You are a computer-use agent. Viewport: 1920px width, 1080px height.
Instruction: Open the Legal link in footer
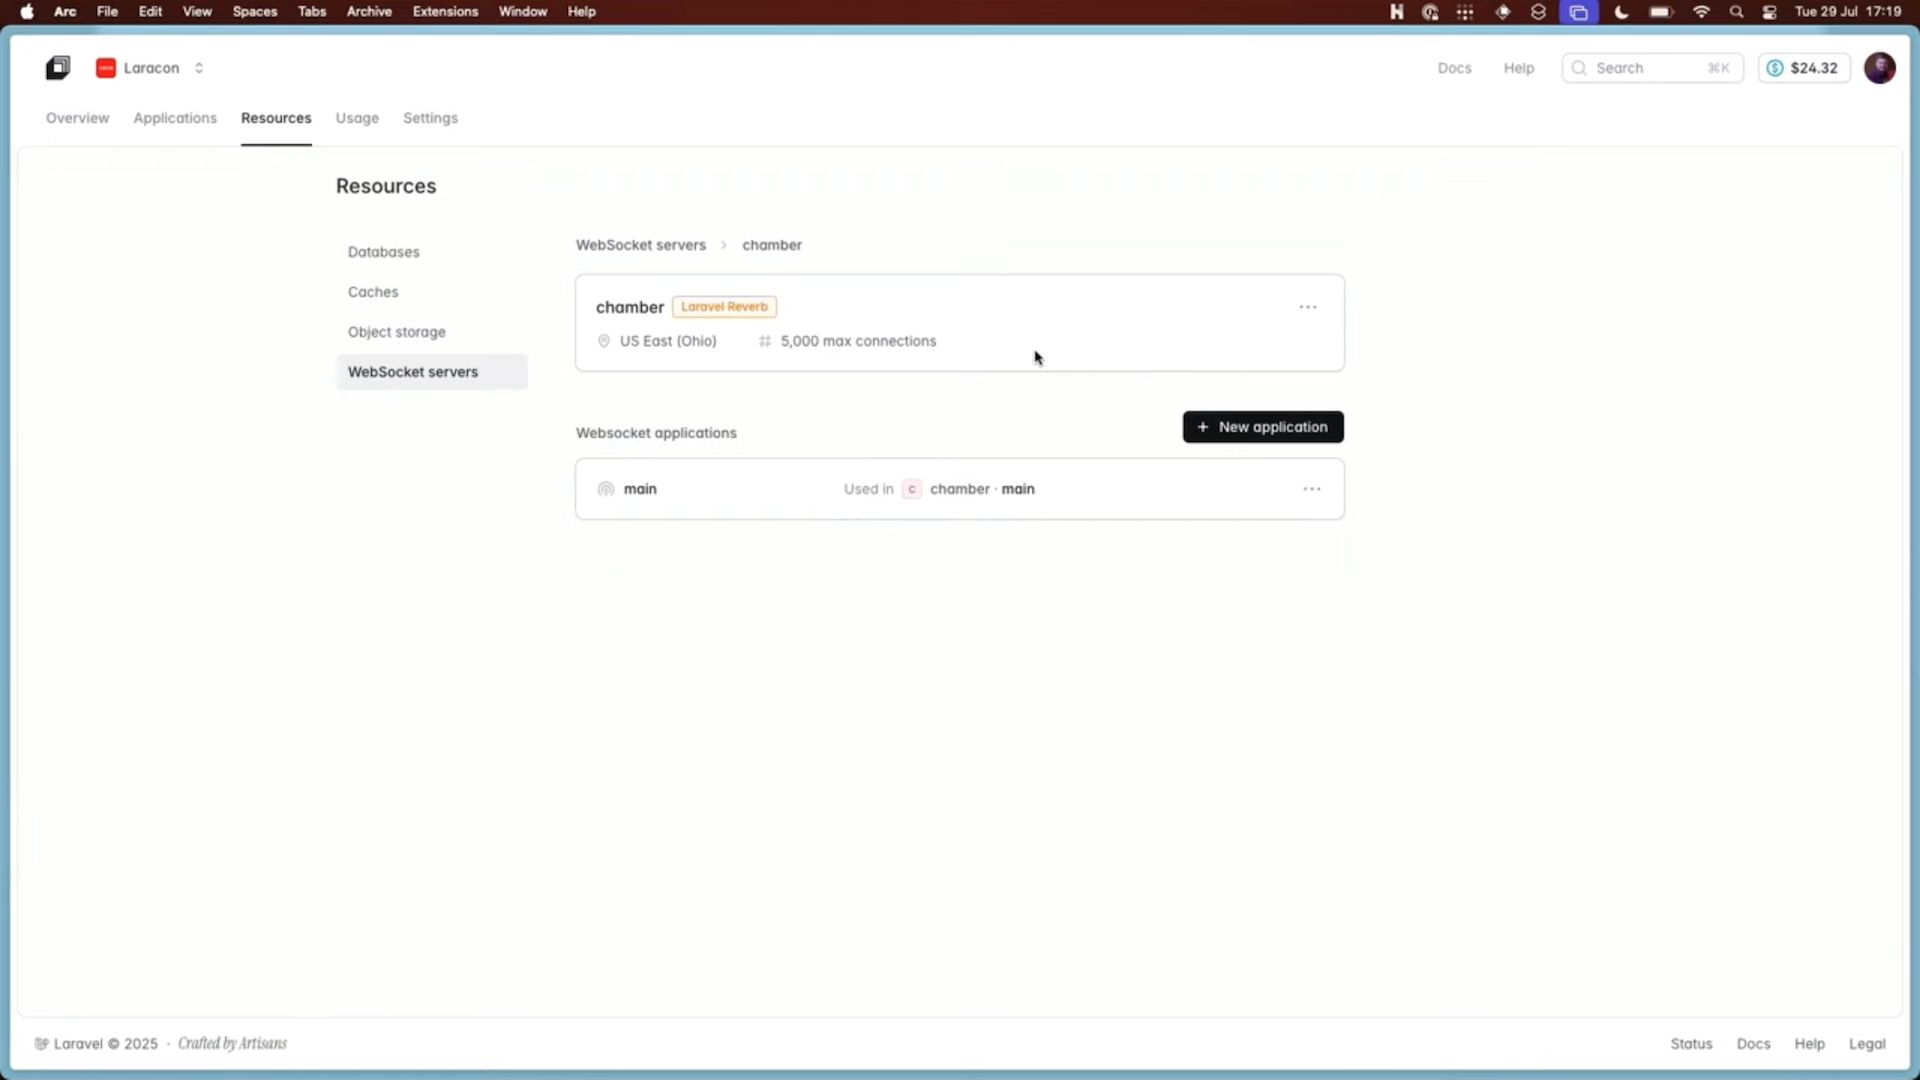(x=1867, y=1044)
